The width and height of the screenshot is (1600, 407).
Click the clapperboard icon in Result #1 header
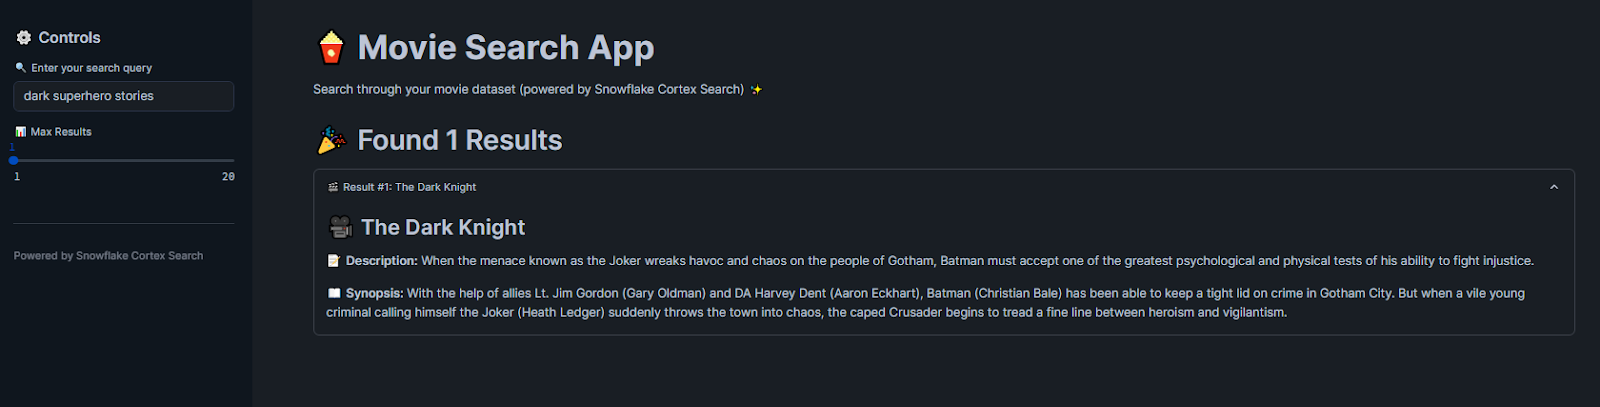coord(333,187)
